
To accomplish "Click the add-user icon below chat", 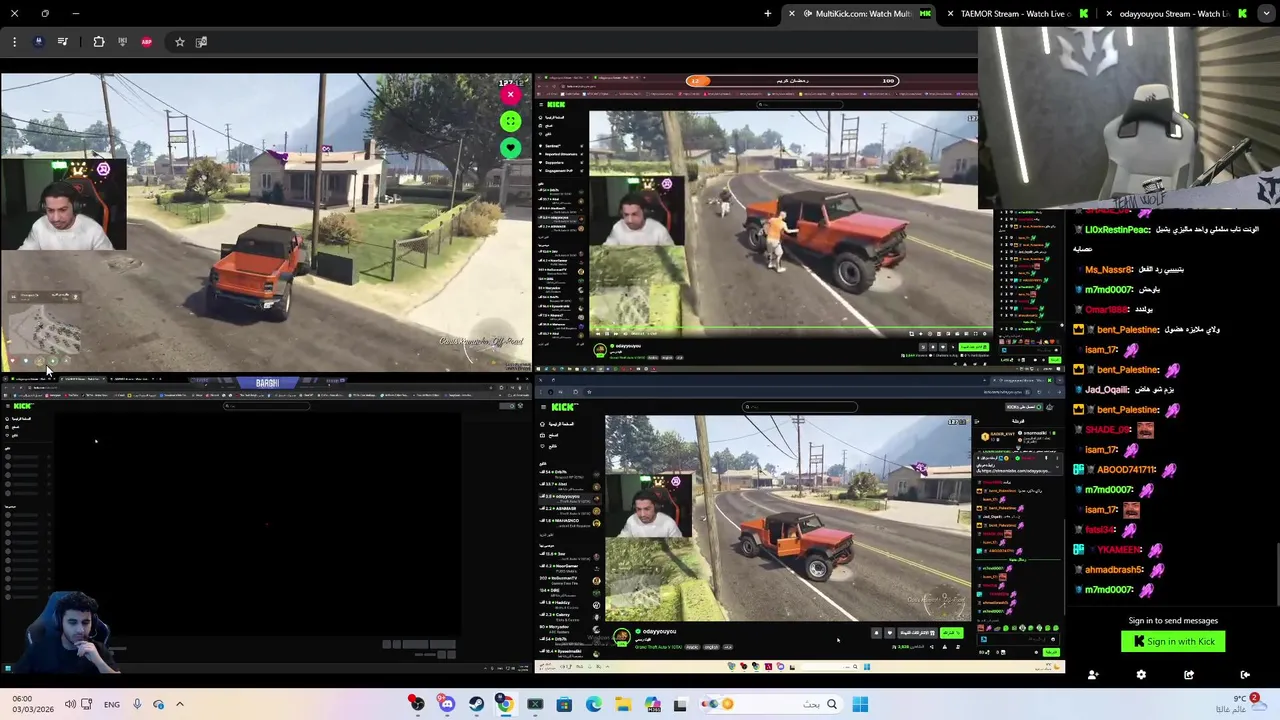I will [1092, 675].
